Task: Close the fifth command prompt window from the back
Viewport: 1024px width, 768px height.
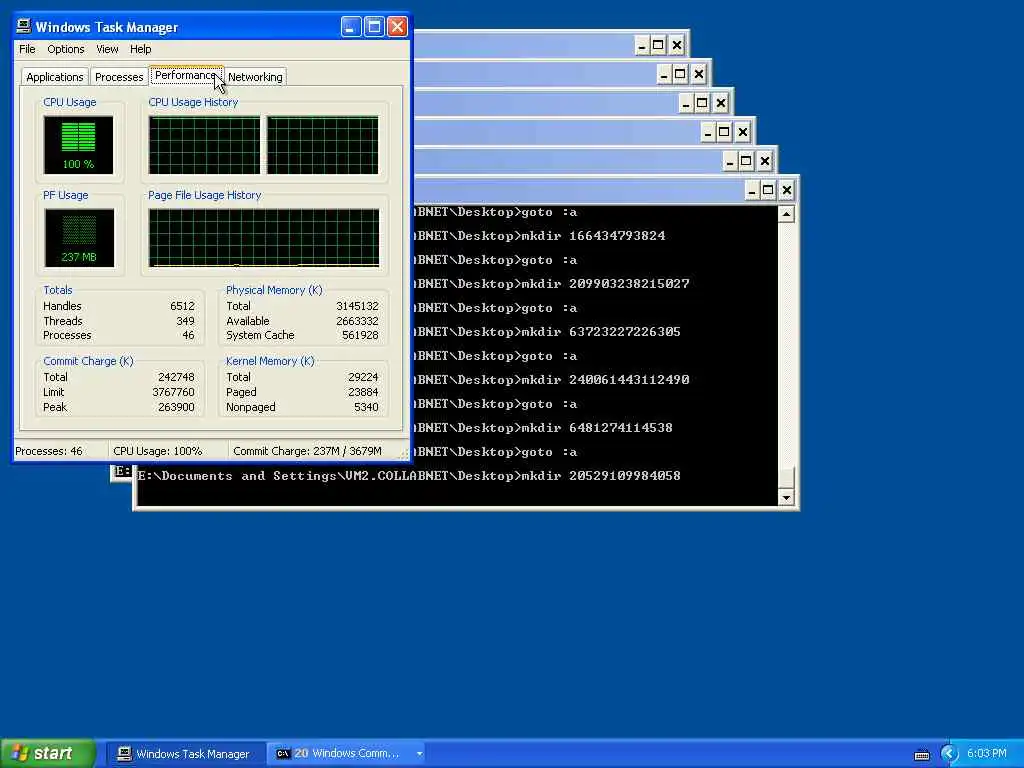Action: [765, 161]
